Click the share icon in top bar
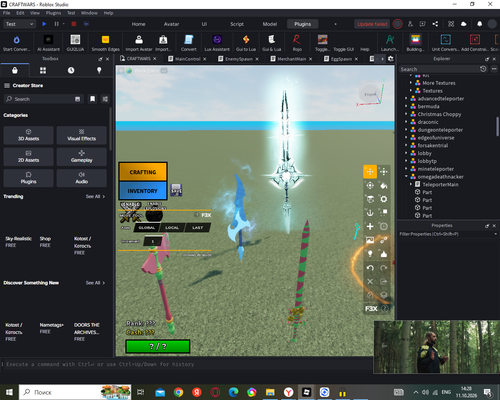This screenshot has width=500, height=400. click(x=435, y=24)
